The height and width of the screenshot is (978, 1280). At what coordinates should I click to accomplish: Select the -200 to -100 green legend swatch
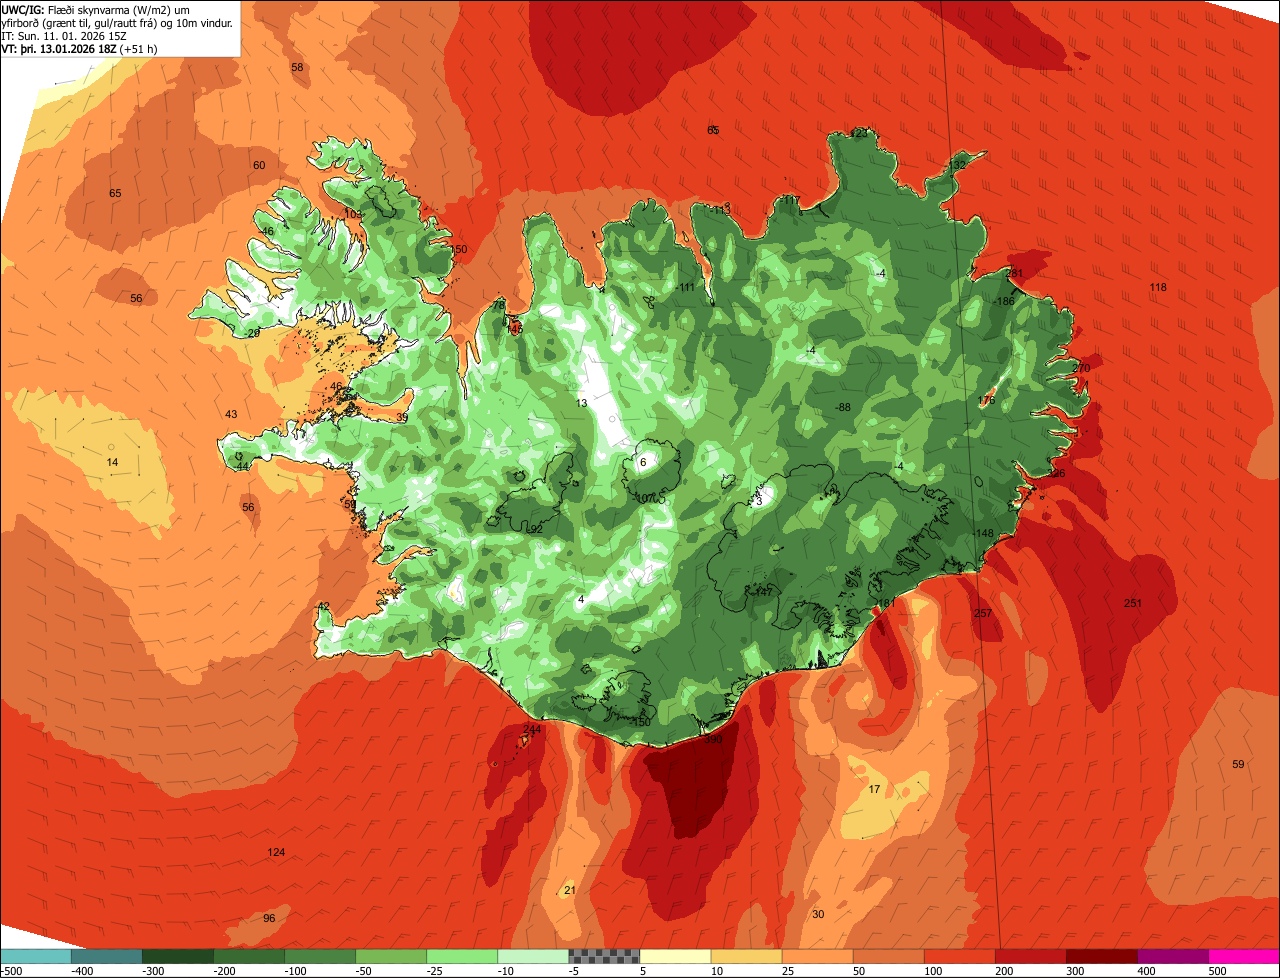tap(248, 955)
